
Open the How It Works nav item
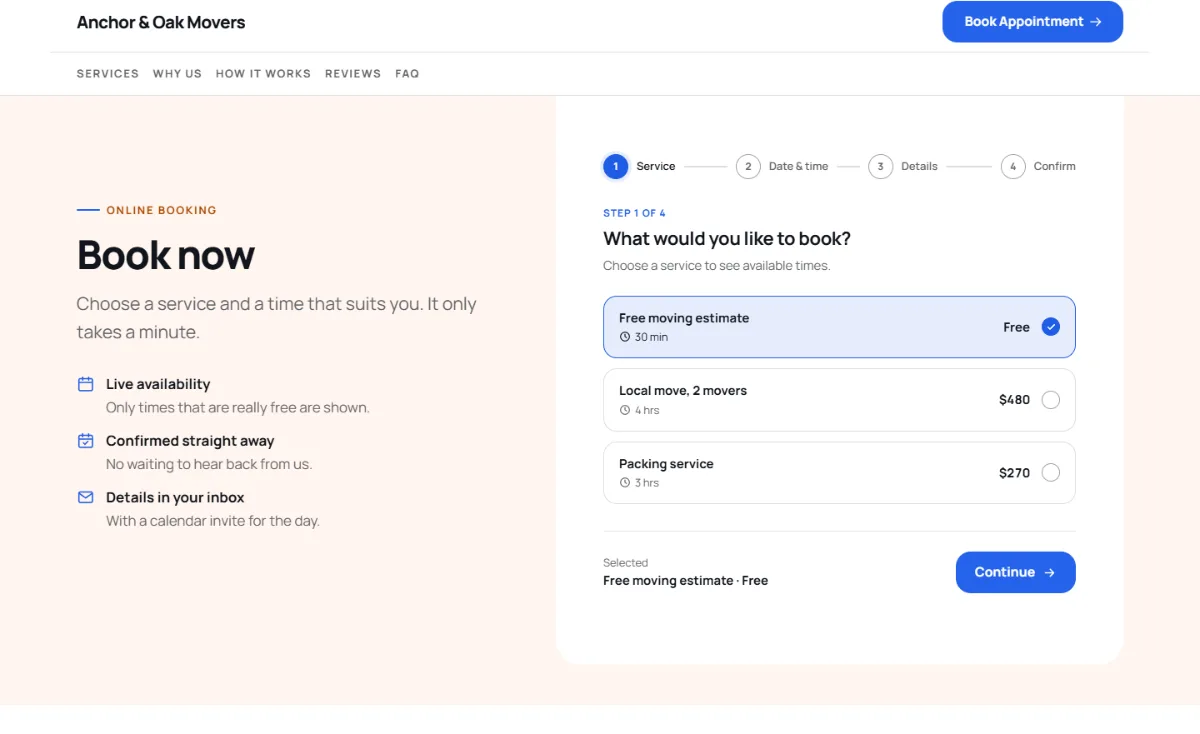coord(263,74)
